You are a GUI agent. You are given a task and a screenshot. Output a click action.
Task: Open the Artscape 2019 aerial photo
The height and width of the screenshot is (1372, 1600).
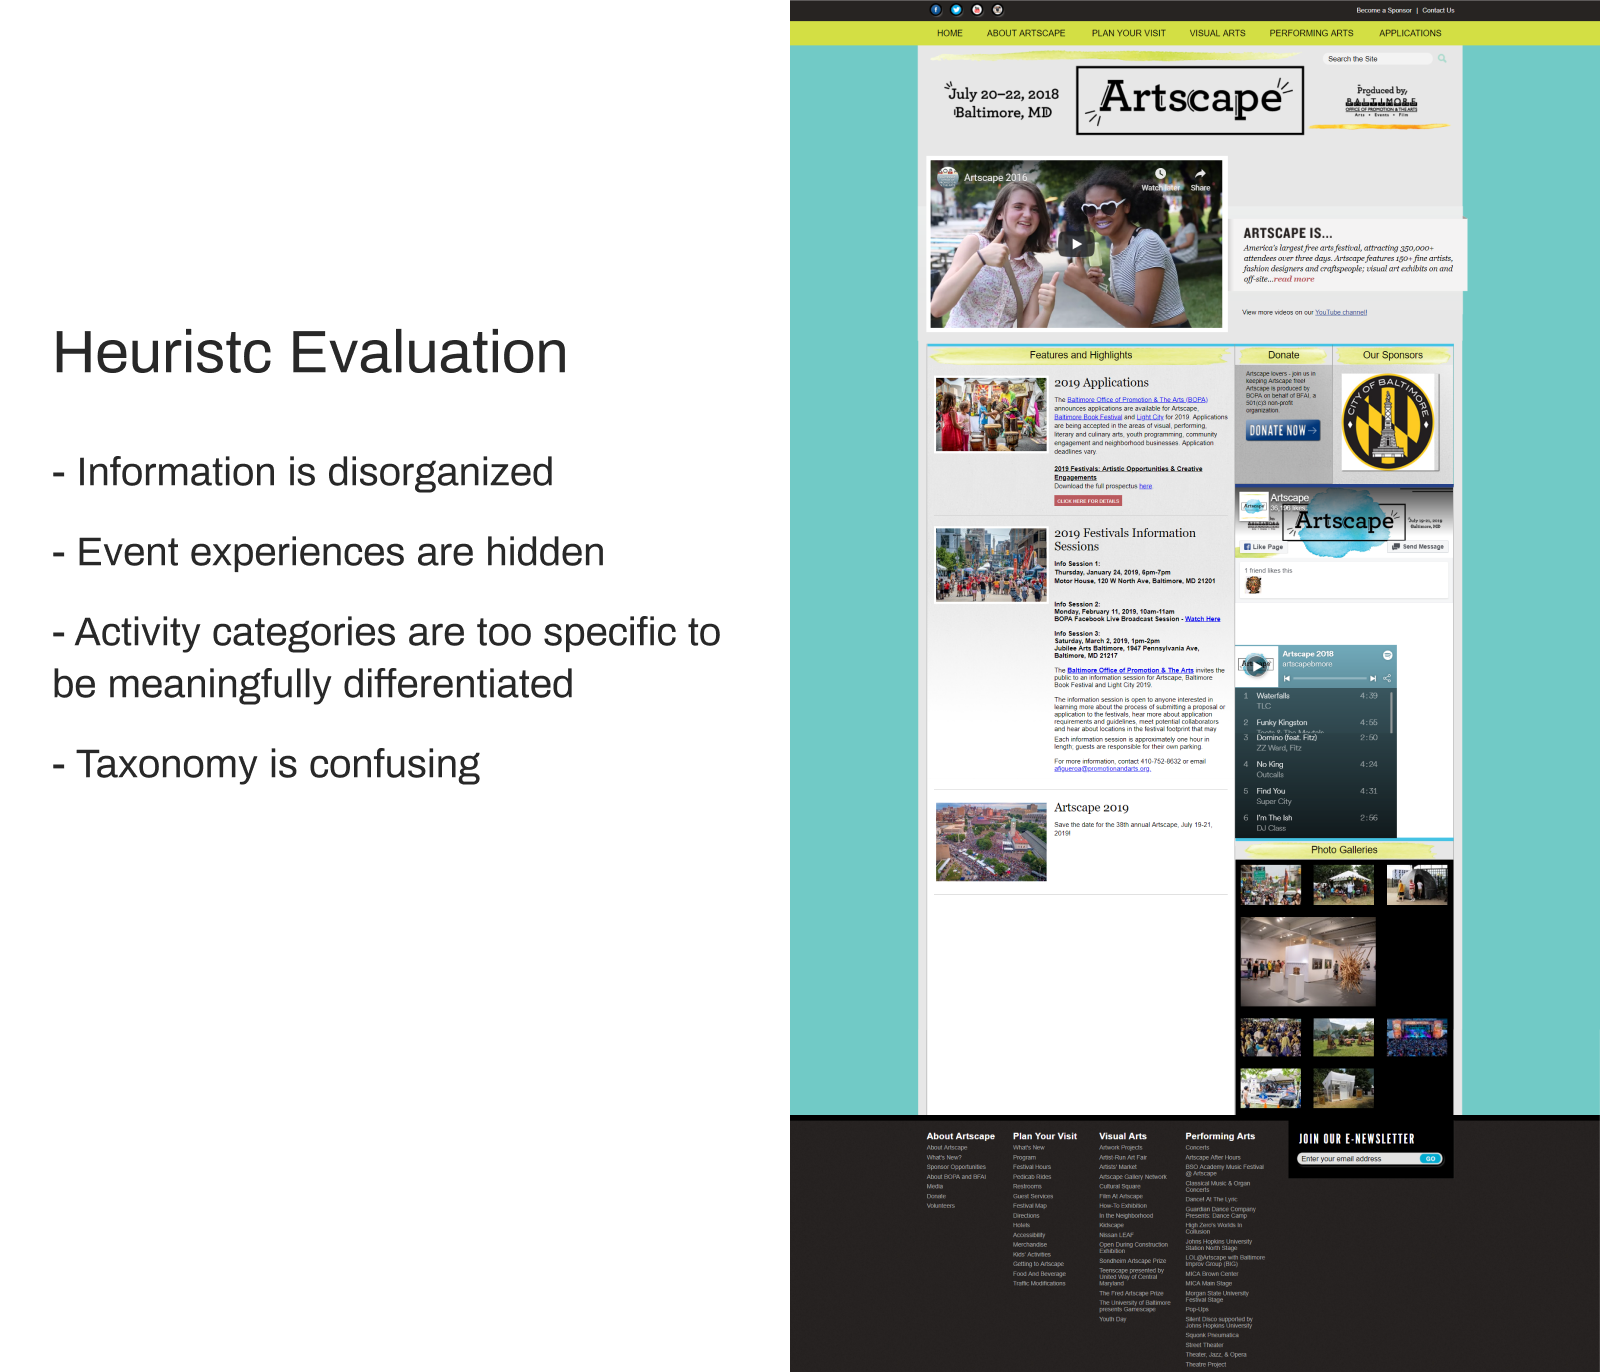point(991,842)
